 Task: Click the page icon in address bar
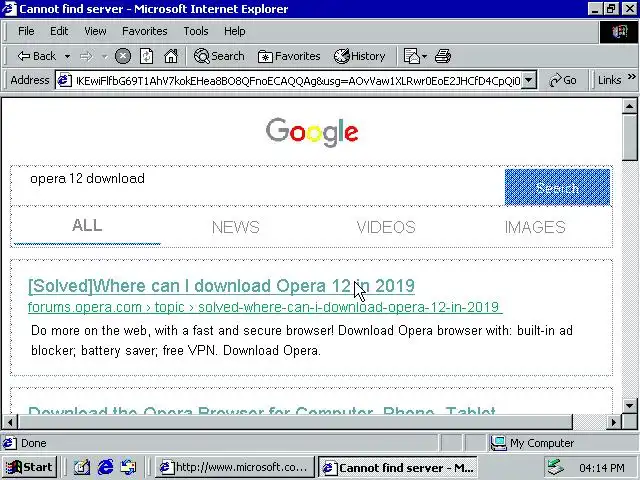tap(64, 80)
